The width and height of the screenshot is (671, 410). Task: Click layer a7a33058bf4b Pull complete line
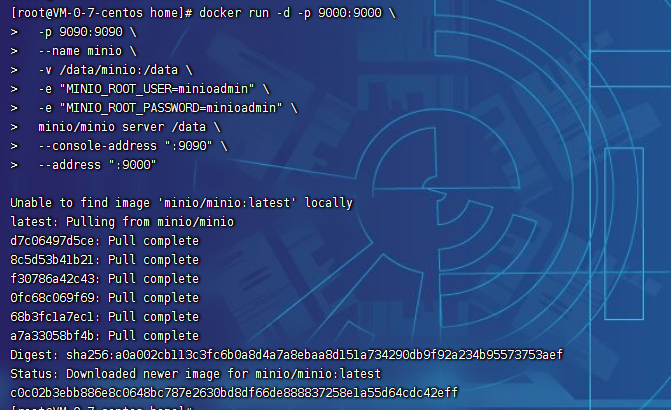tap(105, 336)
